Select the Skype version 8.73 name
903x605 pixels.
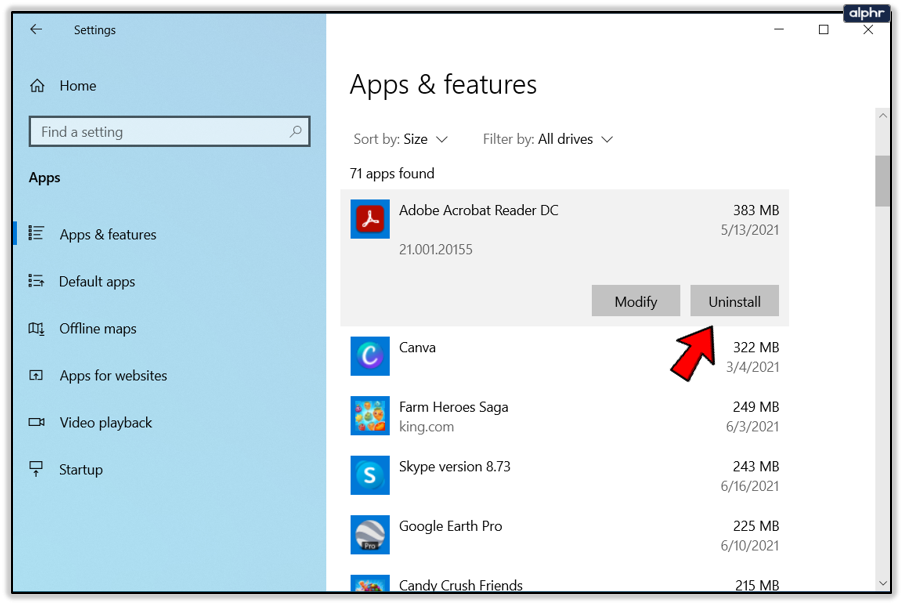point(455,466)
